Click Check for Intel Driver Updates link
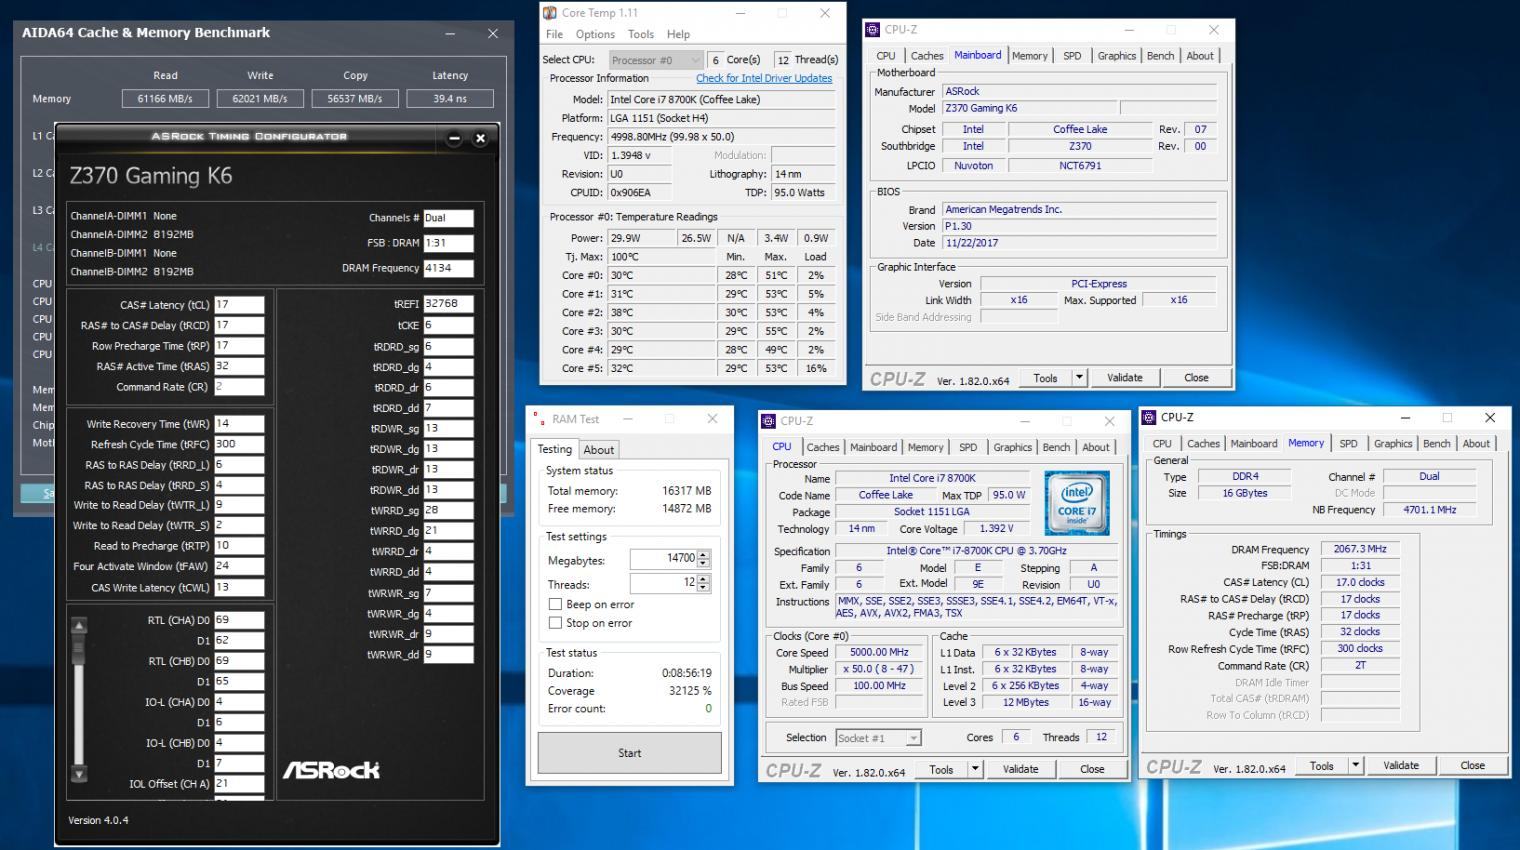The height and width of the screenshot is (850, 1520). pos(764,78)
